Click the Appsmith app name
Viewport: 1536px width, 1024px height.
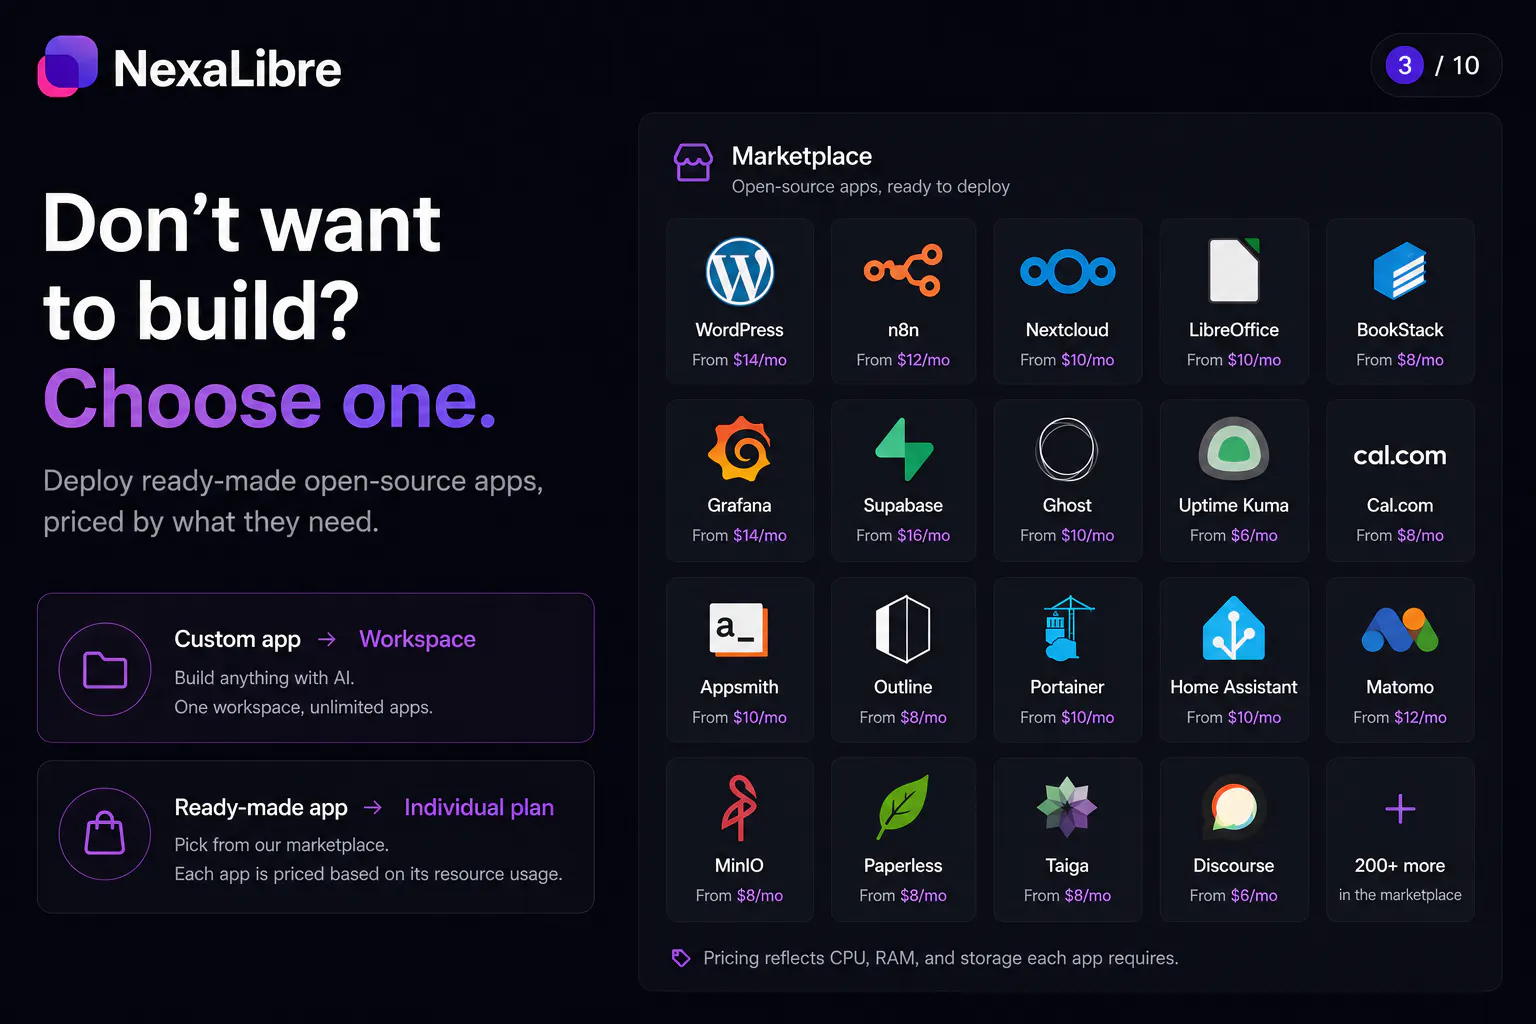[x=739, y=688]
